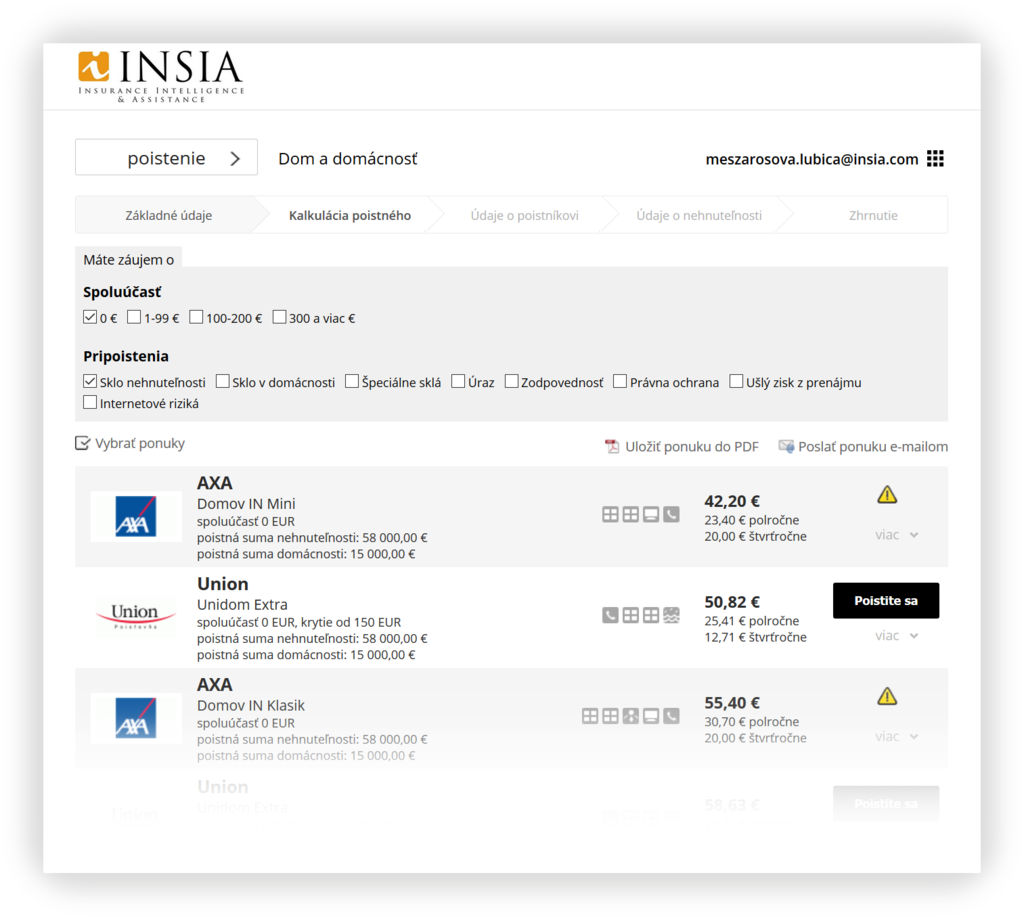Click leftmost window-pane icon in Domov IN Klasik row
Screen dimensions: 1024x917
click(x=590, y=716)
